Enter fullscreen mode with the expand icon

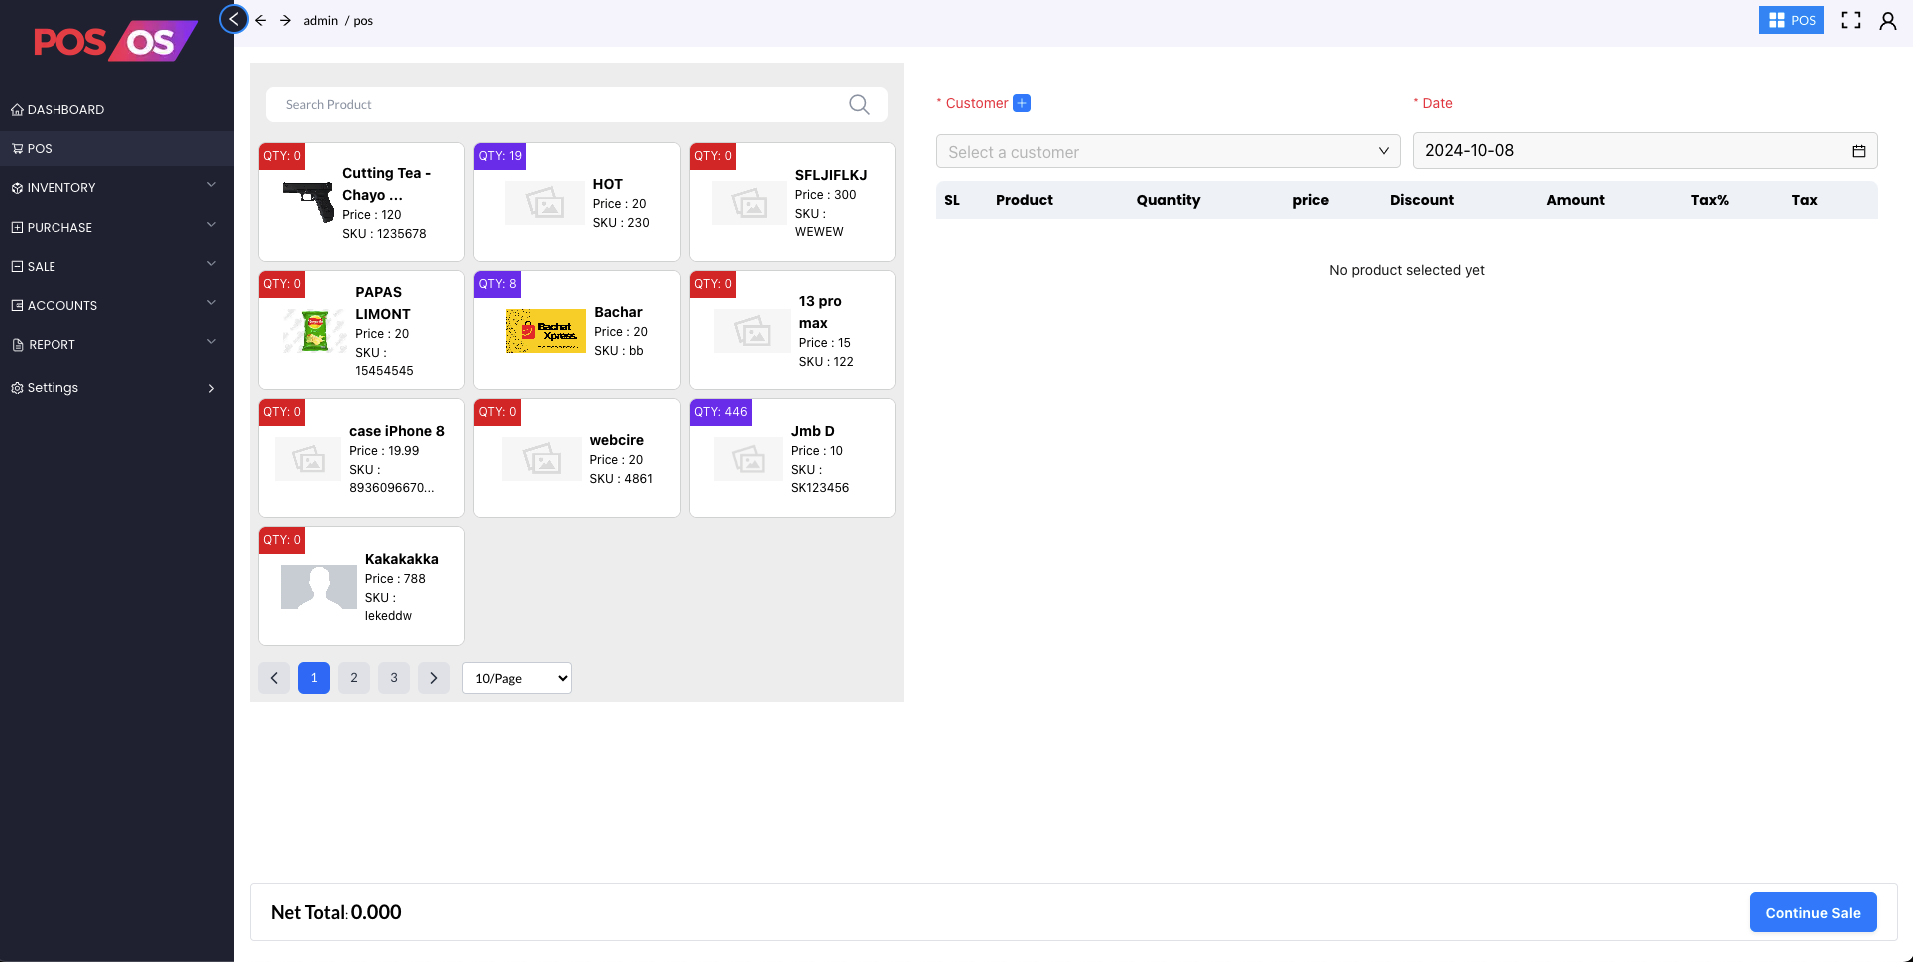pyautogui.click(x=1850, y=20)
